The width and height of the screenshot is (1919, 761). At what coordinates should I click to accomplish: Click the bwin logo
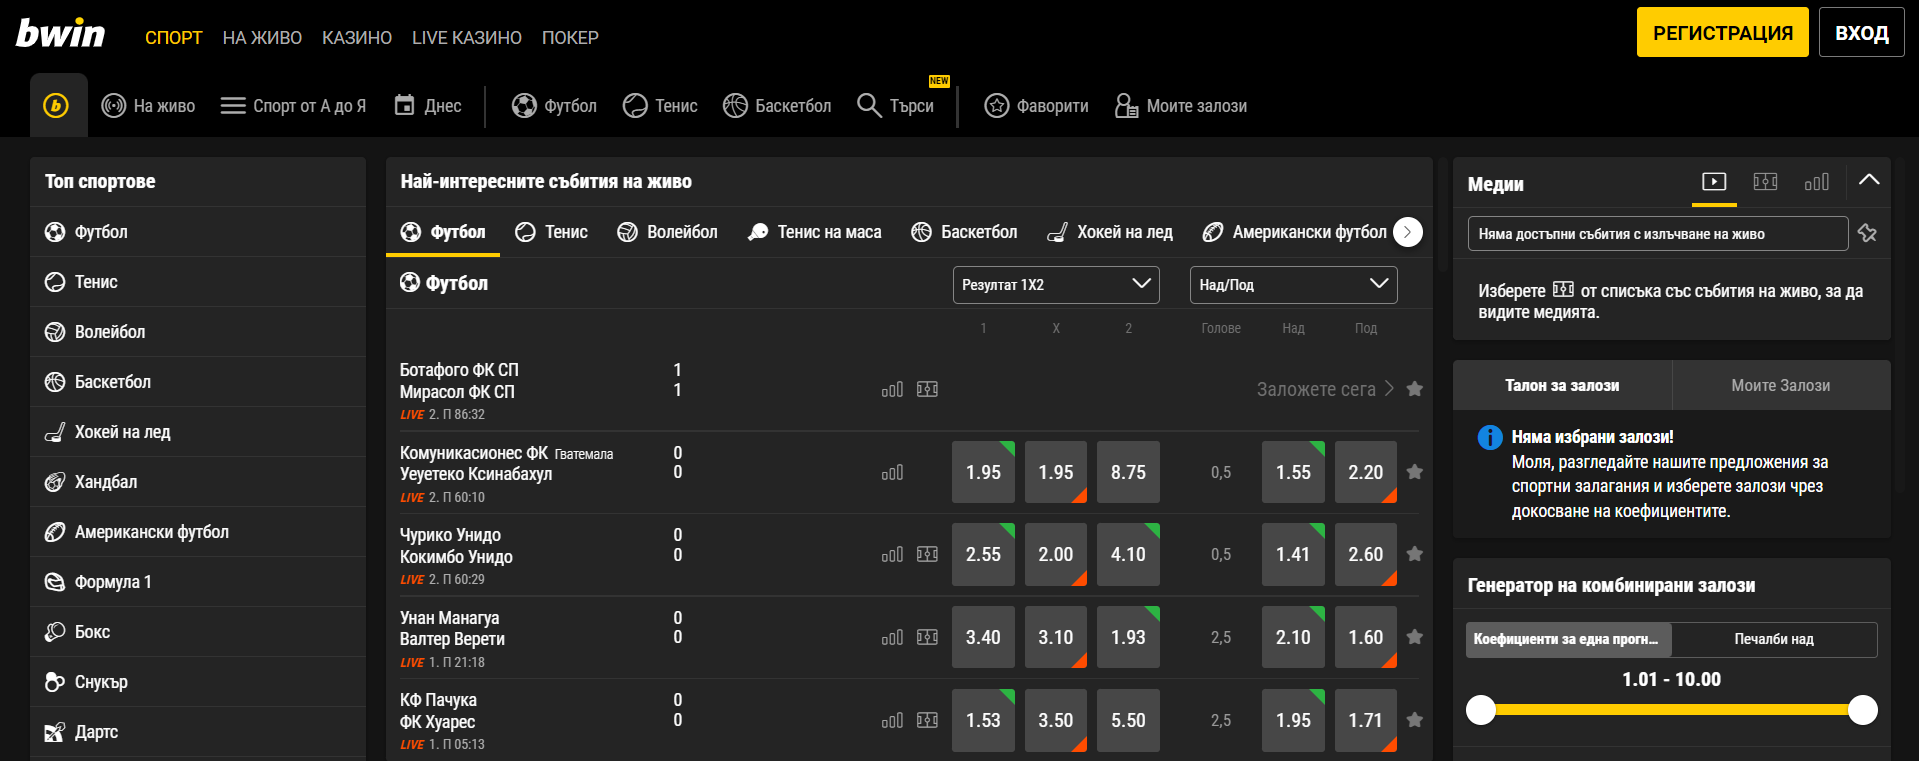(60, 33)
